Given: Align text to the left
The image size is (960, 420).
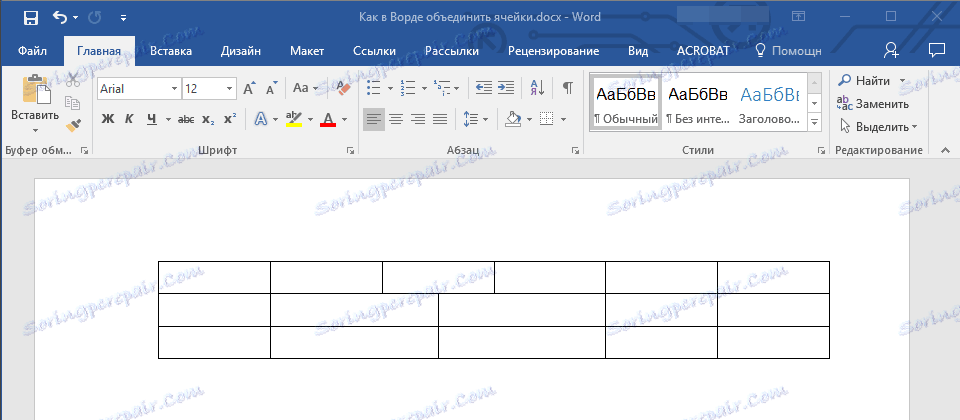Looking at the screenshot, I should (x=374, y=119).
